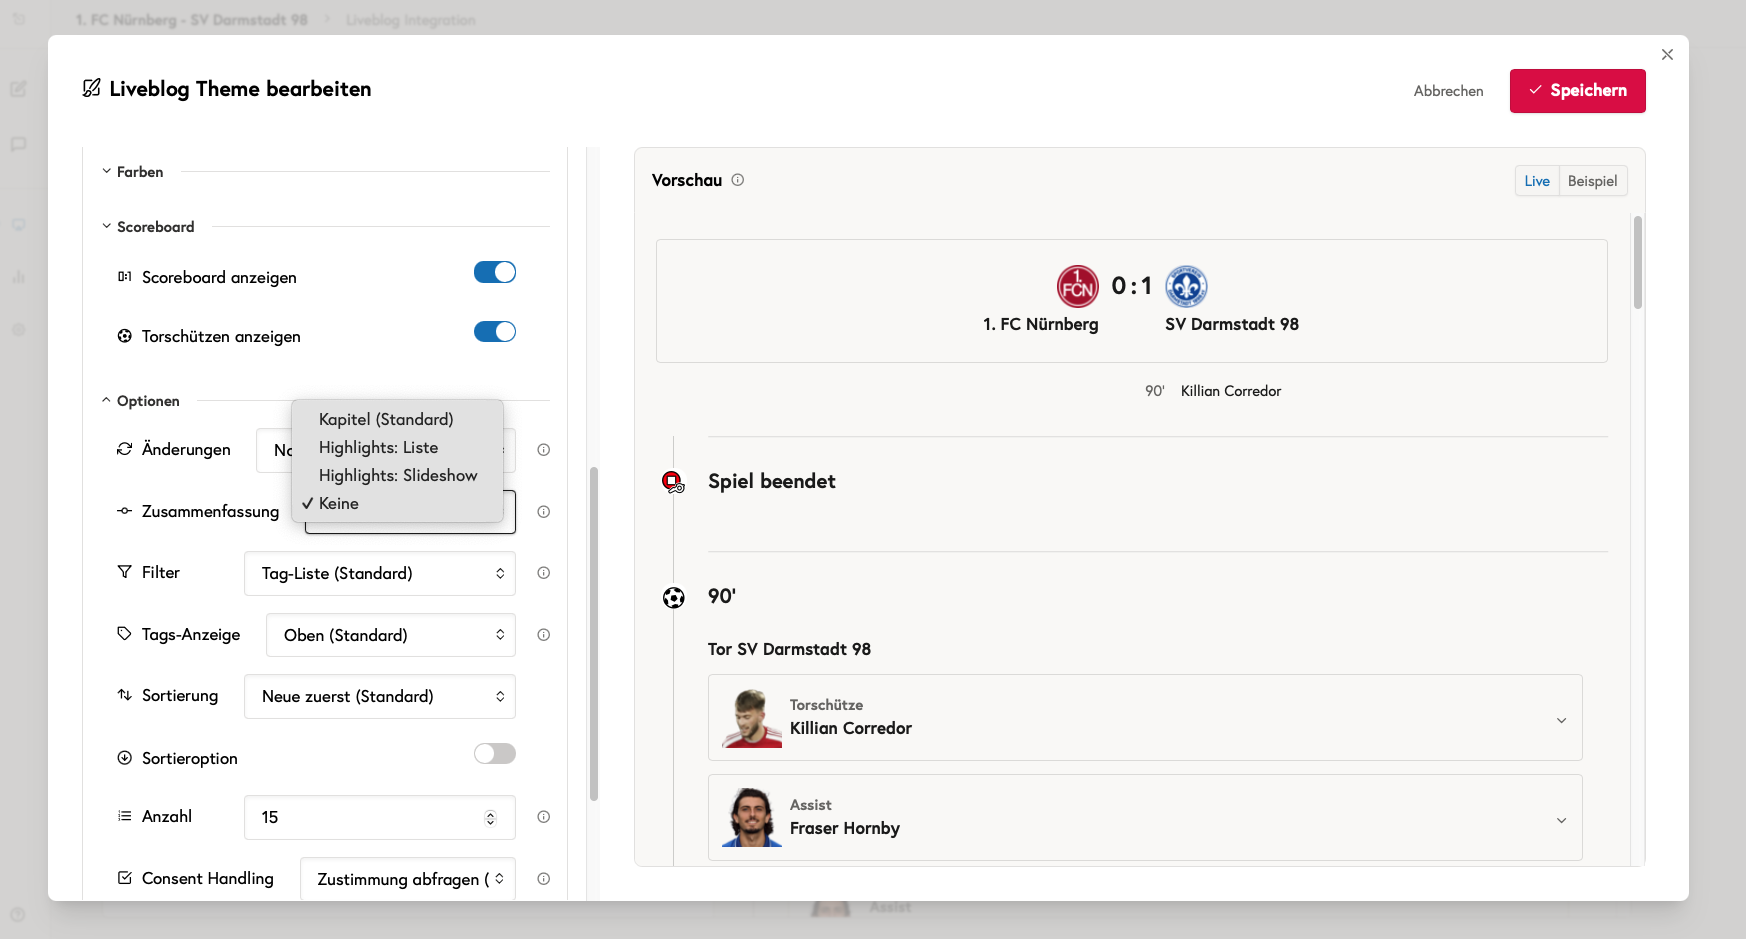Switch preview to Live tab

click(x=1537, y=181)
